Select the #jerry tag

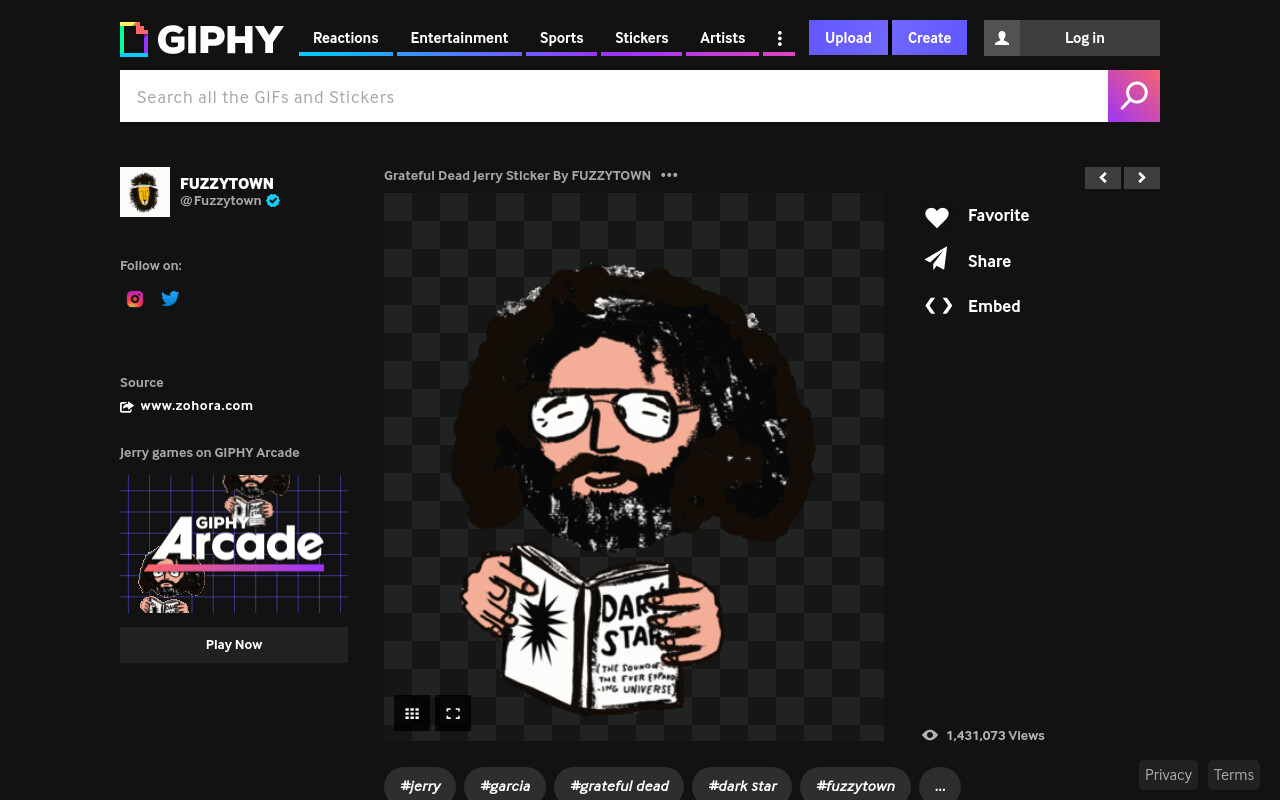(x=420, y=786)
